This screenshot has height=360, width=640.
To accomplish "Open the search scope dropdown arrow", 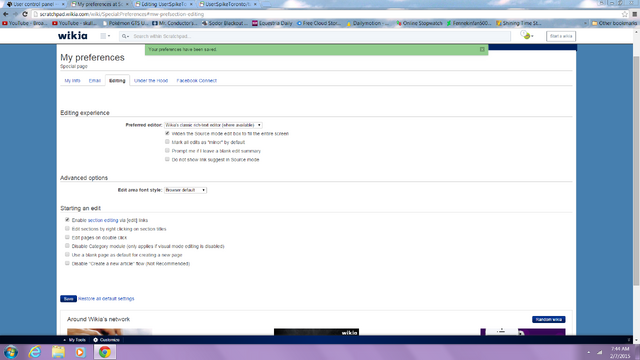I will click(x=126, y=36).
